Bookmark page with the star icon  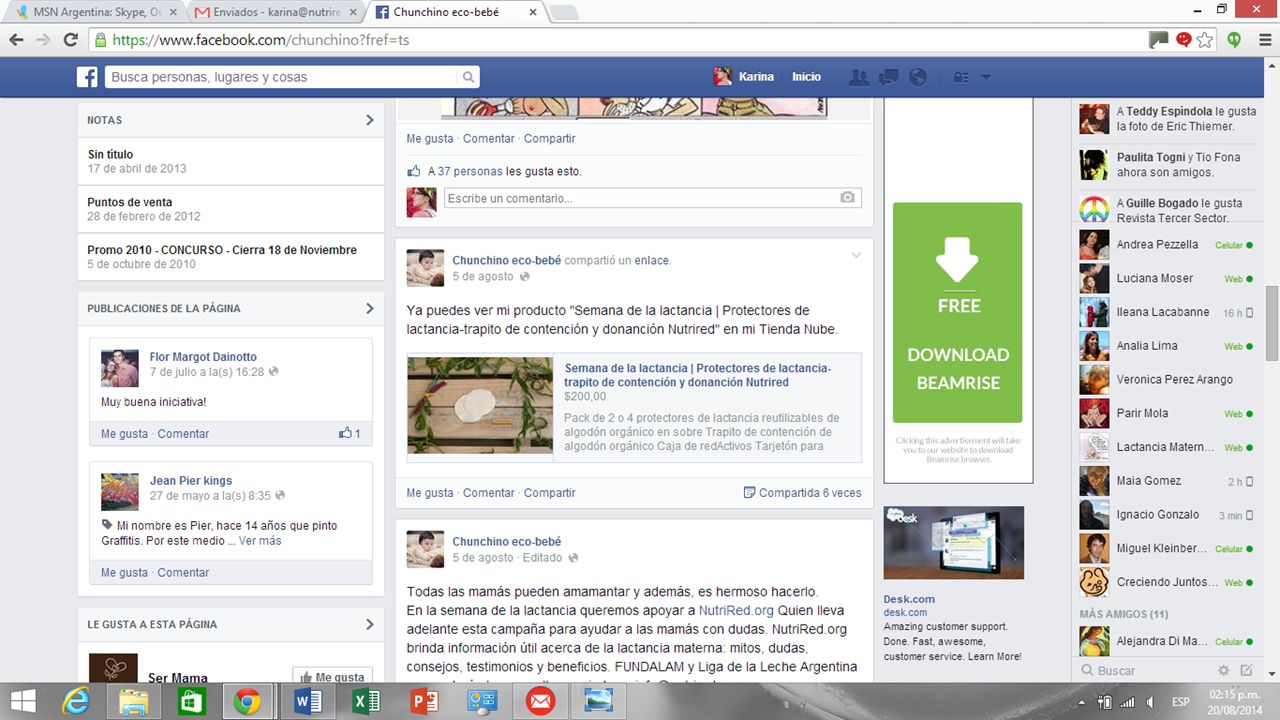[1205, 40]
